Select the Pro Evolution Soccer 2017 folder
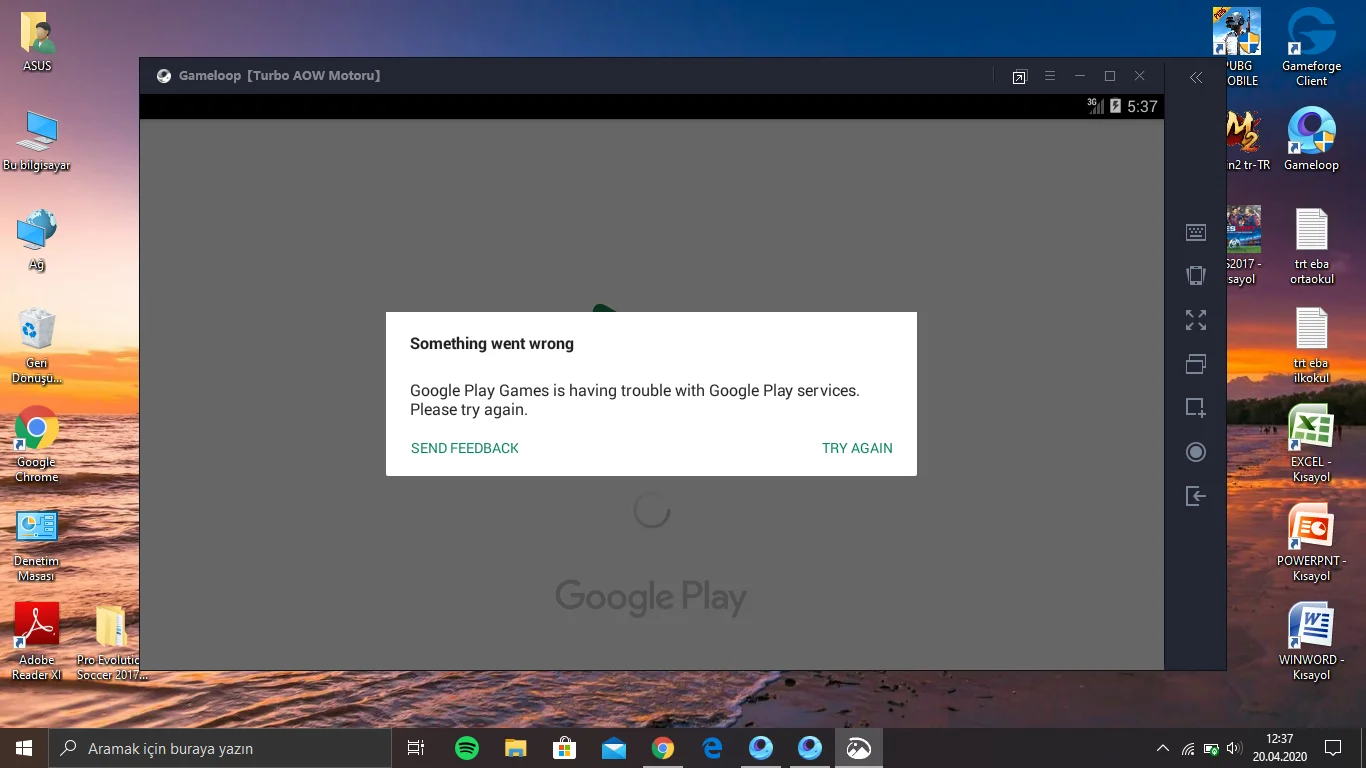Screen dimensions: 1366x768 112,642
